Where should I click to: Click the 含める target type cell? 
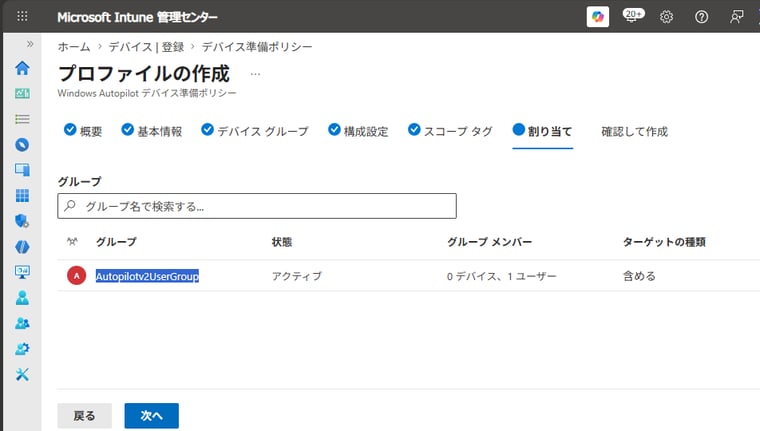pos(639,276)
